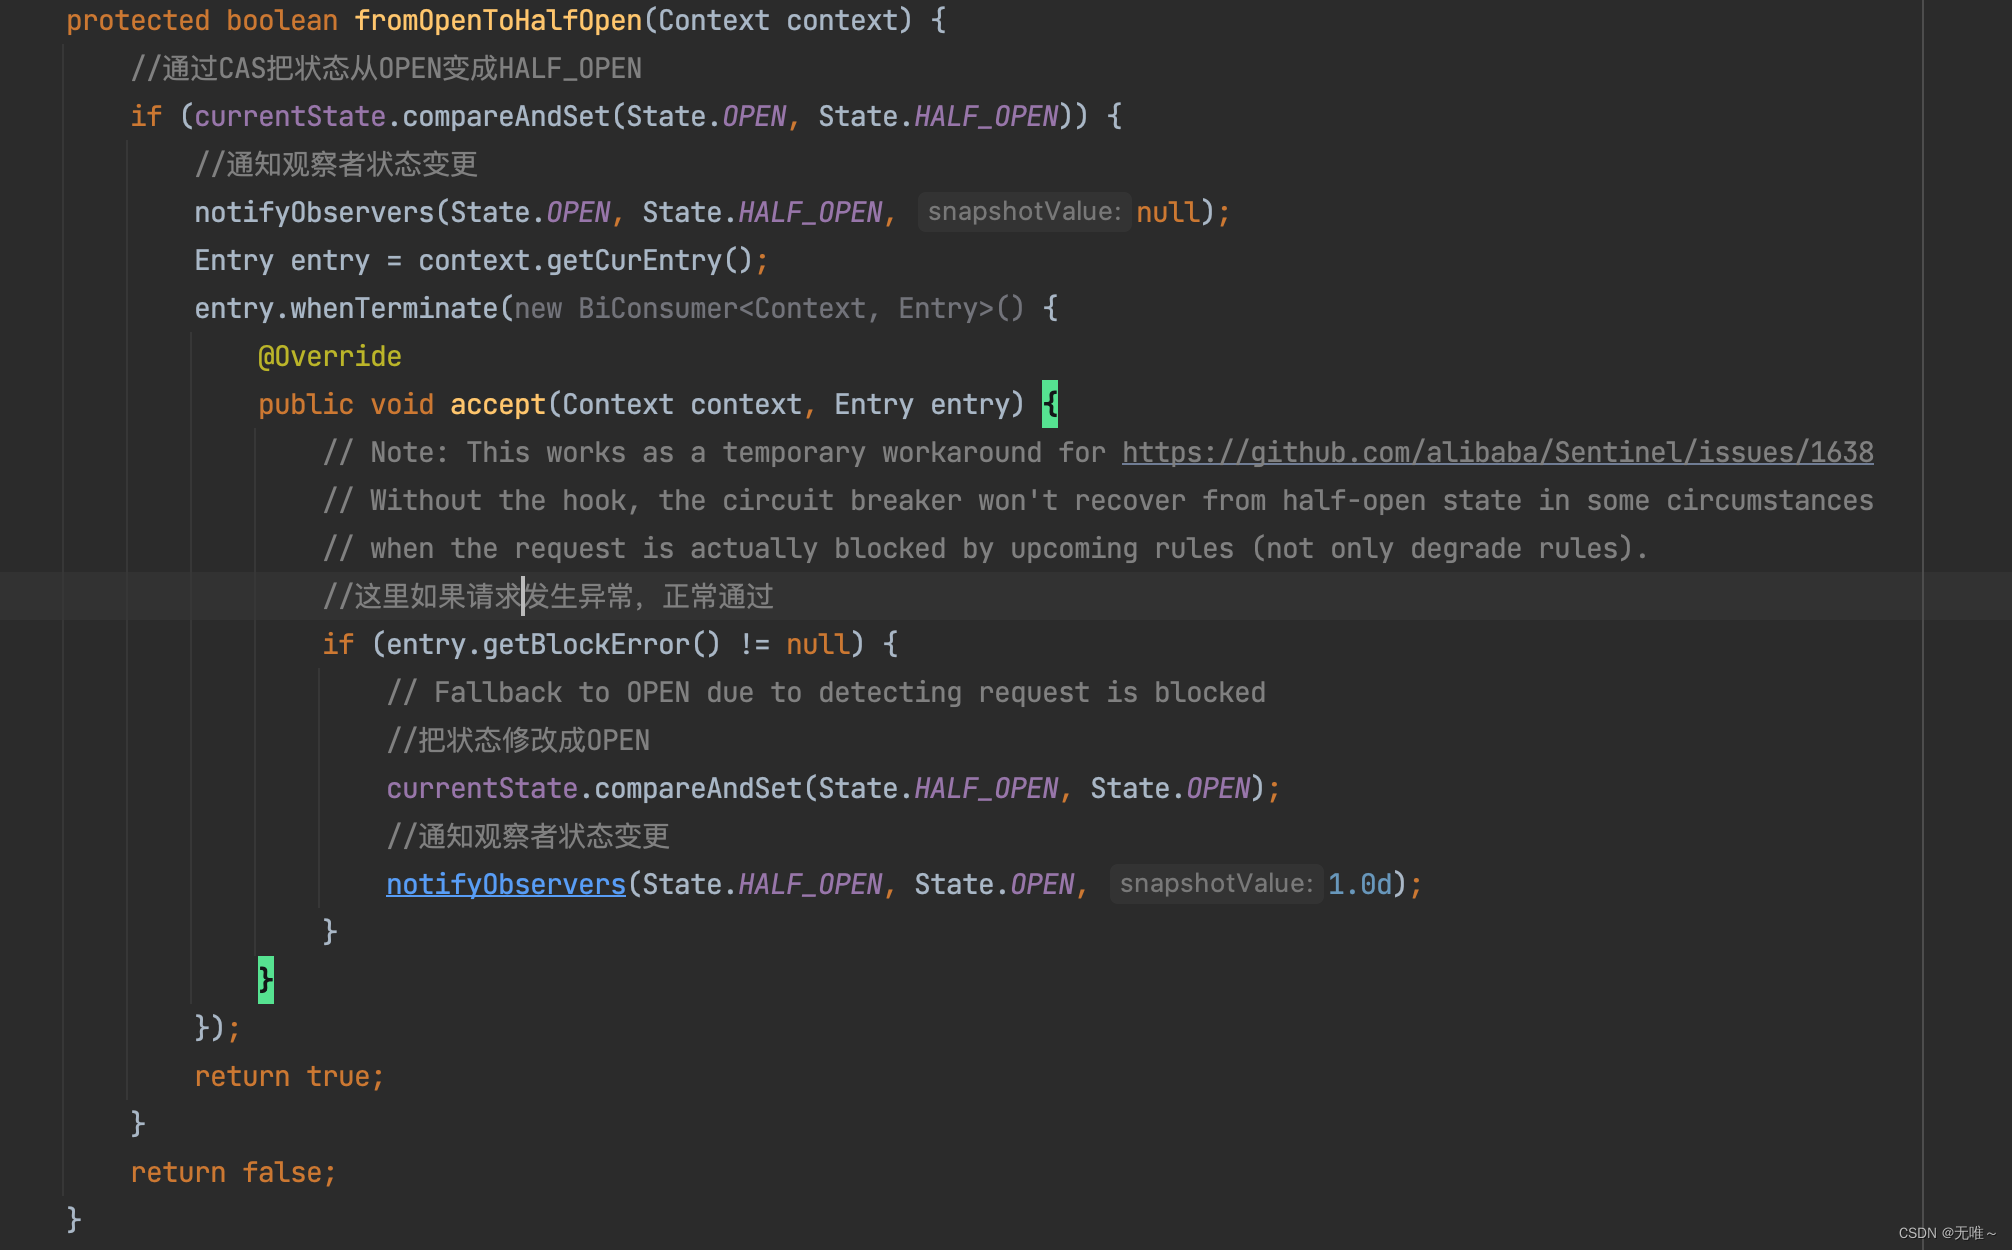Click comment '//通过CAS把状态从OPEN变成HALF_OPEN'

386,68
